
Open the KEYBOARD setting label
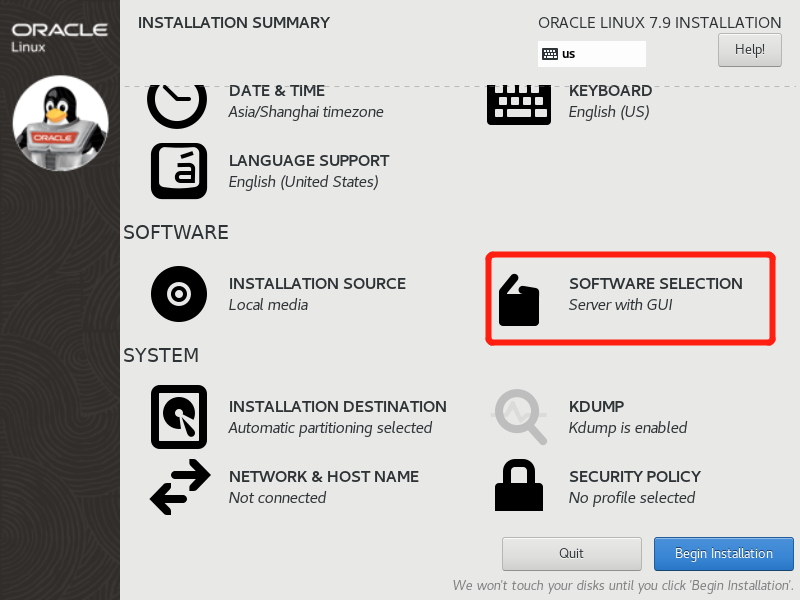[x=610, y=91]
